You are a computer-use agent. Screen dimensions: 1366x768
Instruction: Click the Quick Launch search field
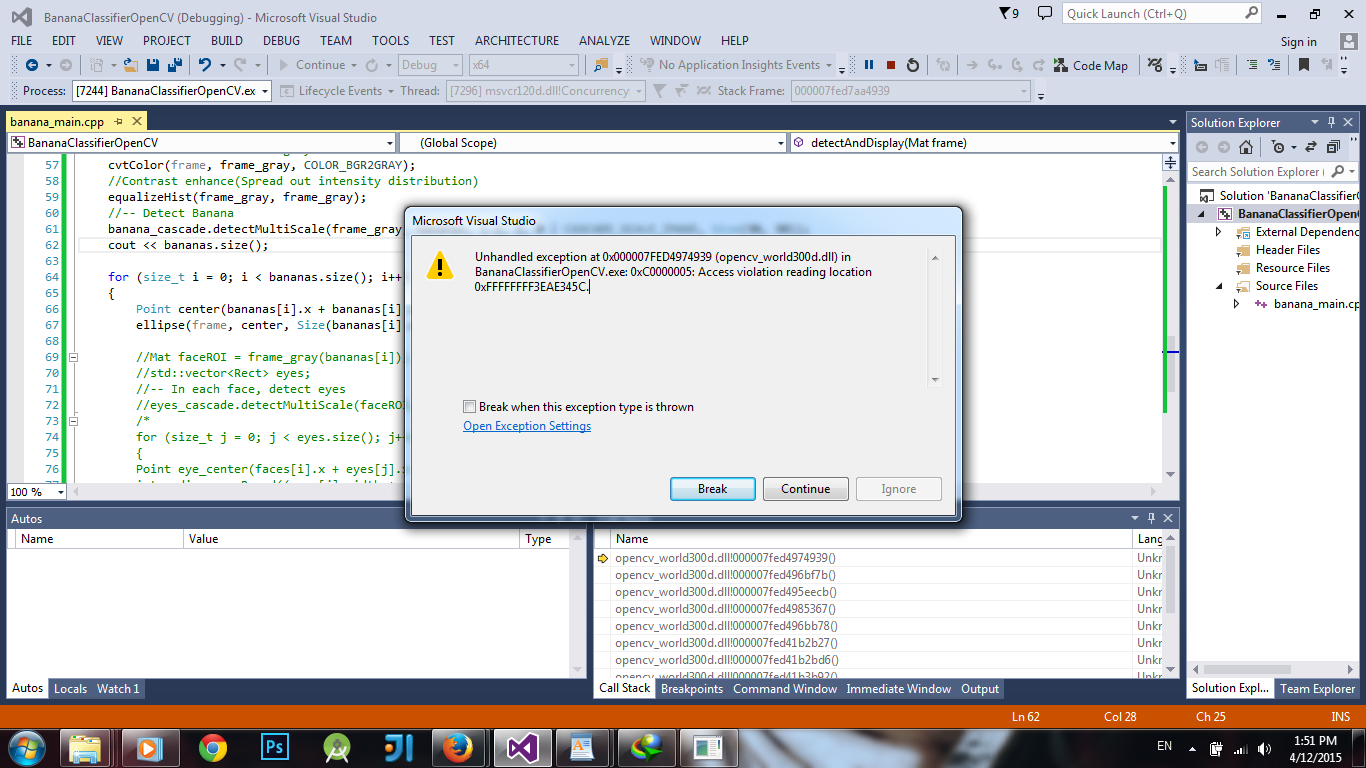[1163, 14]
